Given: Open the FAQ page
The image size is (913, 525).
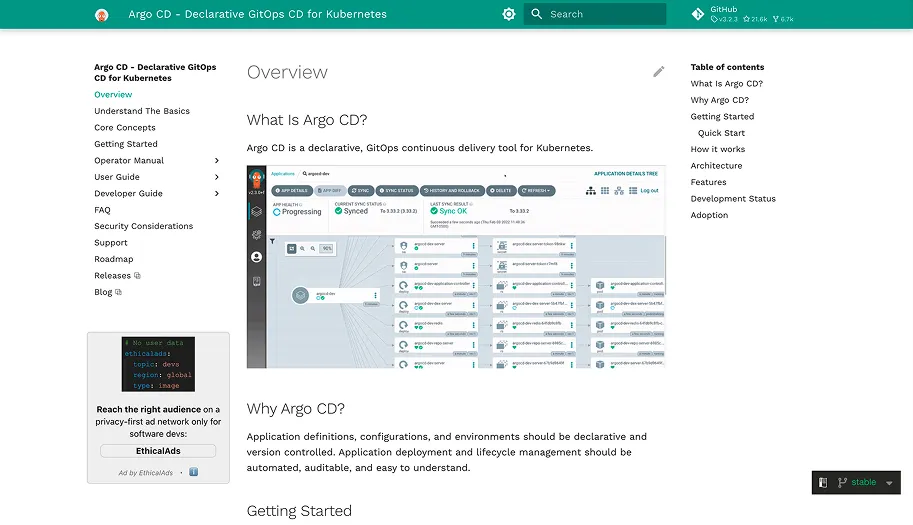Looking at the screenshot, I should point(102,210).
